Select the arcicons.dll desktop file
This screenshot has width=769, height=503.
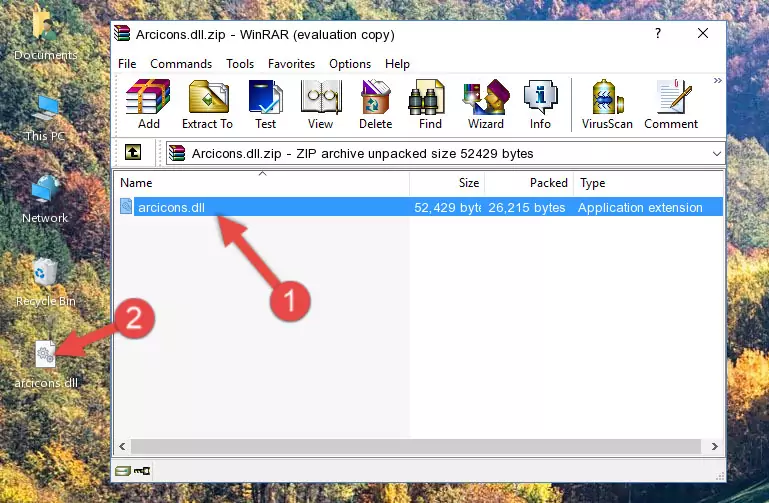pyautogui.click(x=46, y=365)
